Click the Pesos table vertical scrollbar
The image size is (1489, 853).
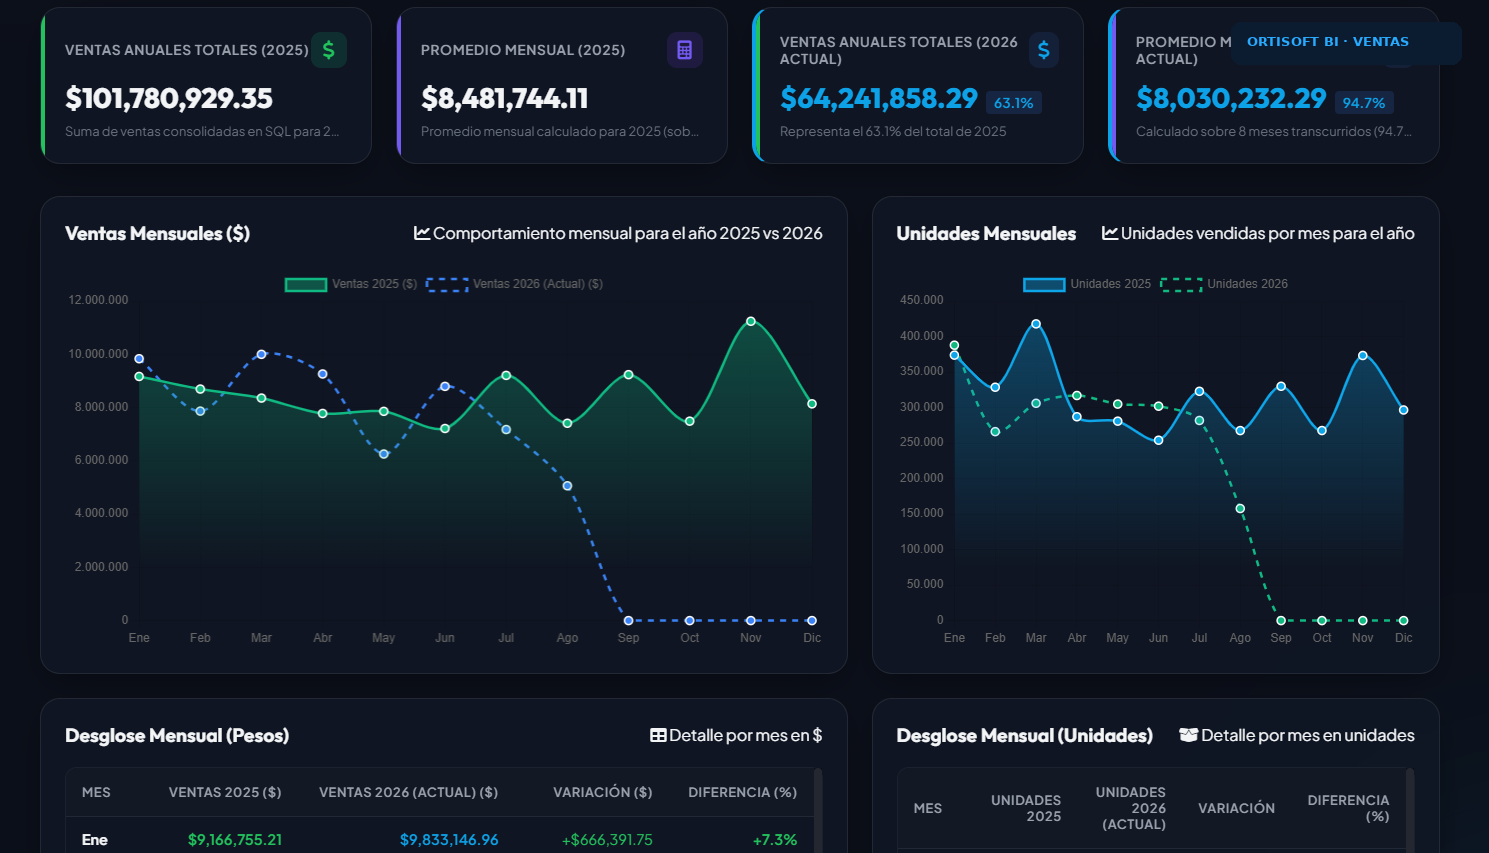[x=818, y=810]
